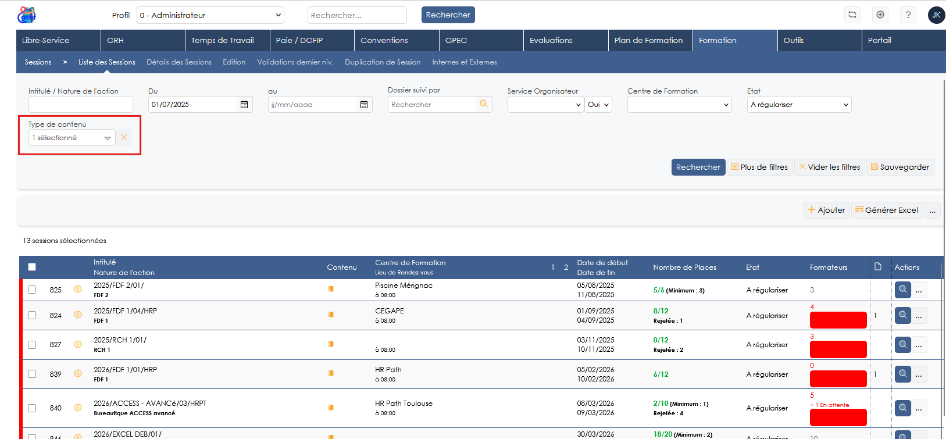Tick the checkbox for session 840
Viewport: 946px width, 439px height.
click(32, 408)
